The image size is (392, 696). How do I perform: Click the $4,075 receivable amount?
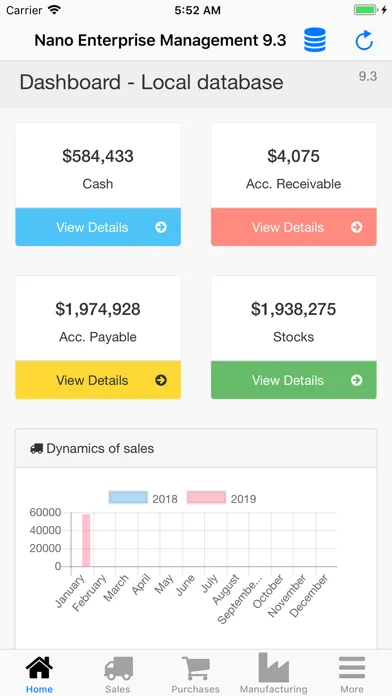293,156
